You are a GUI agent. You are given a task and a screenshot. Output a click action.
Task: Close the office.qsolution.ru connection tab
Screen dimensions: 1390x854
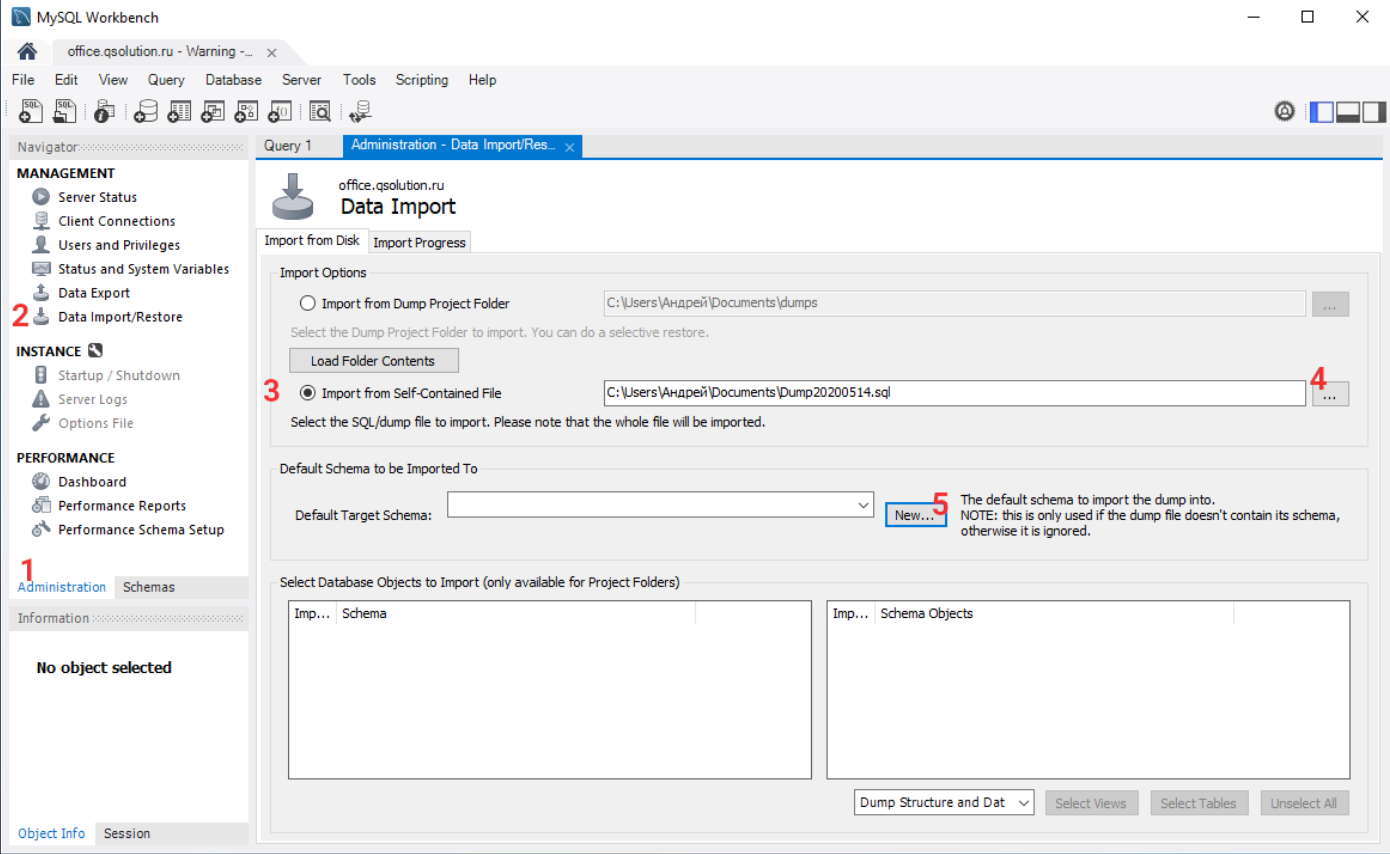pos(272,52)
